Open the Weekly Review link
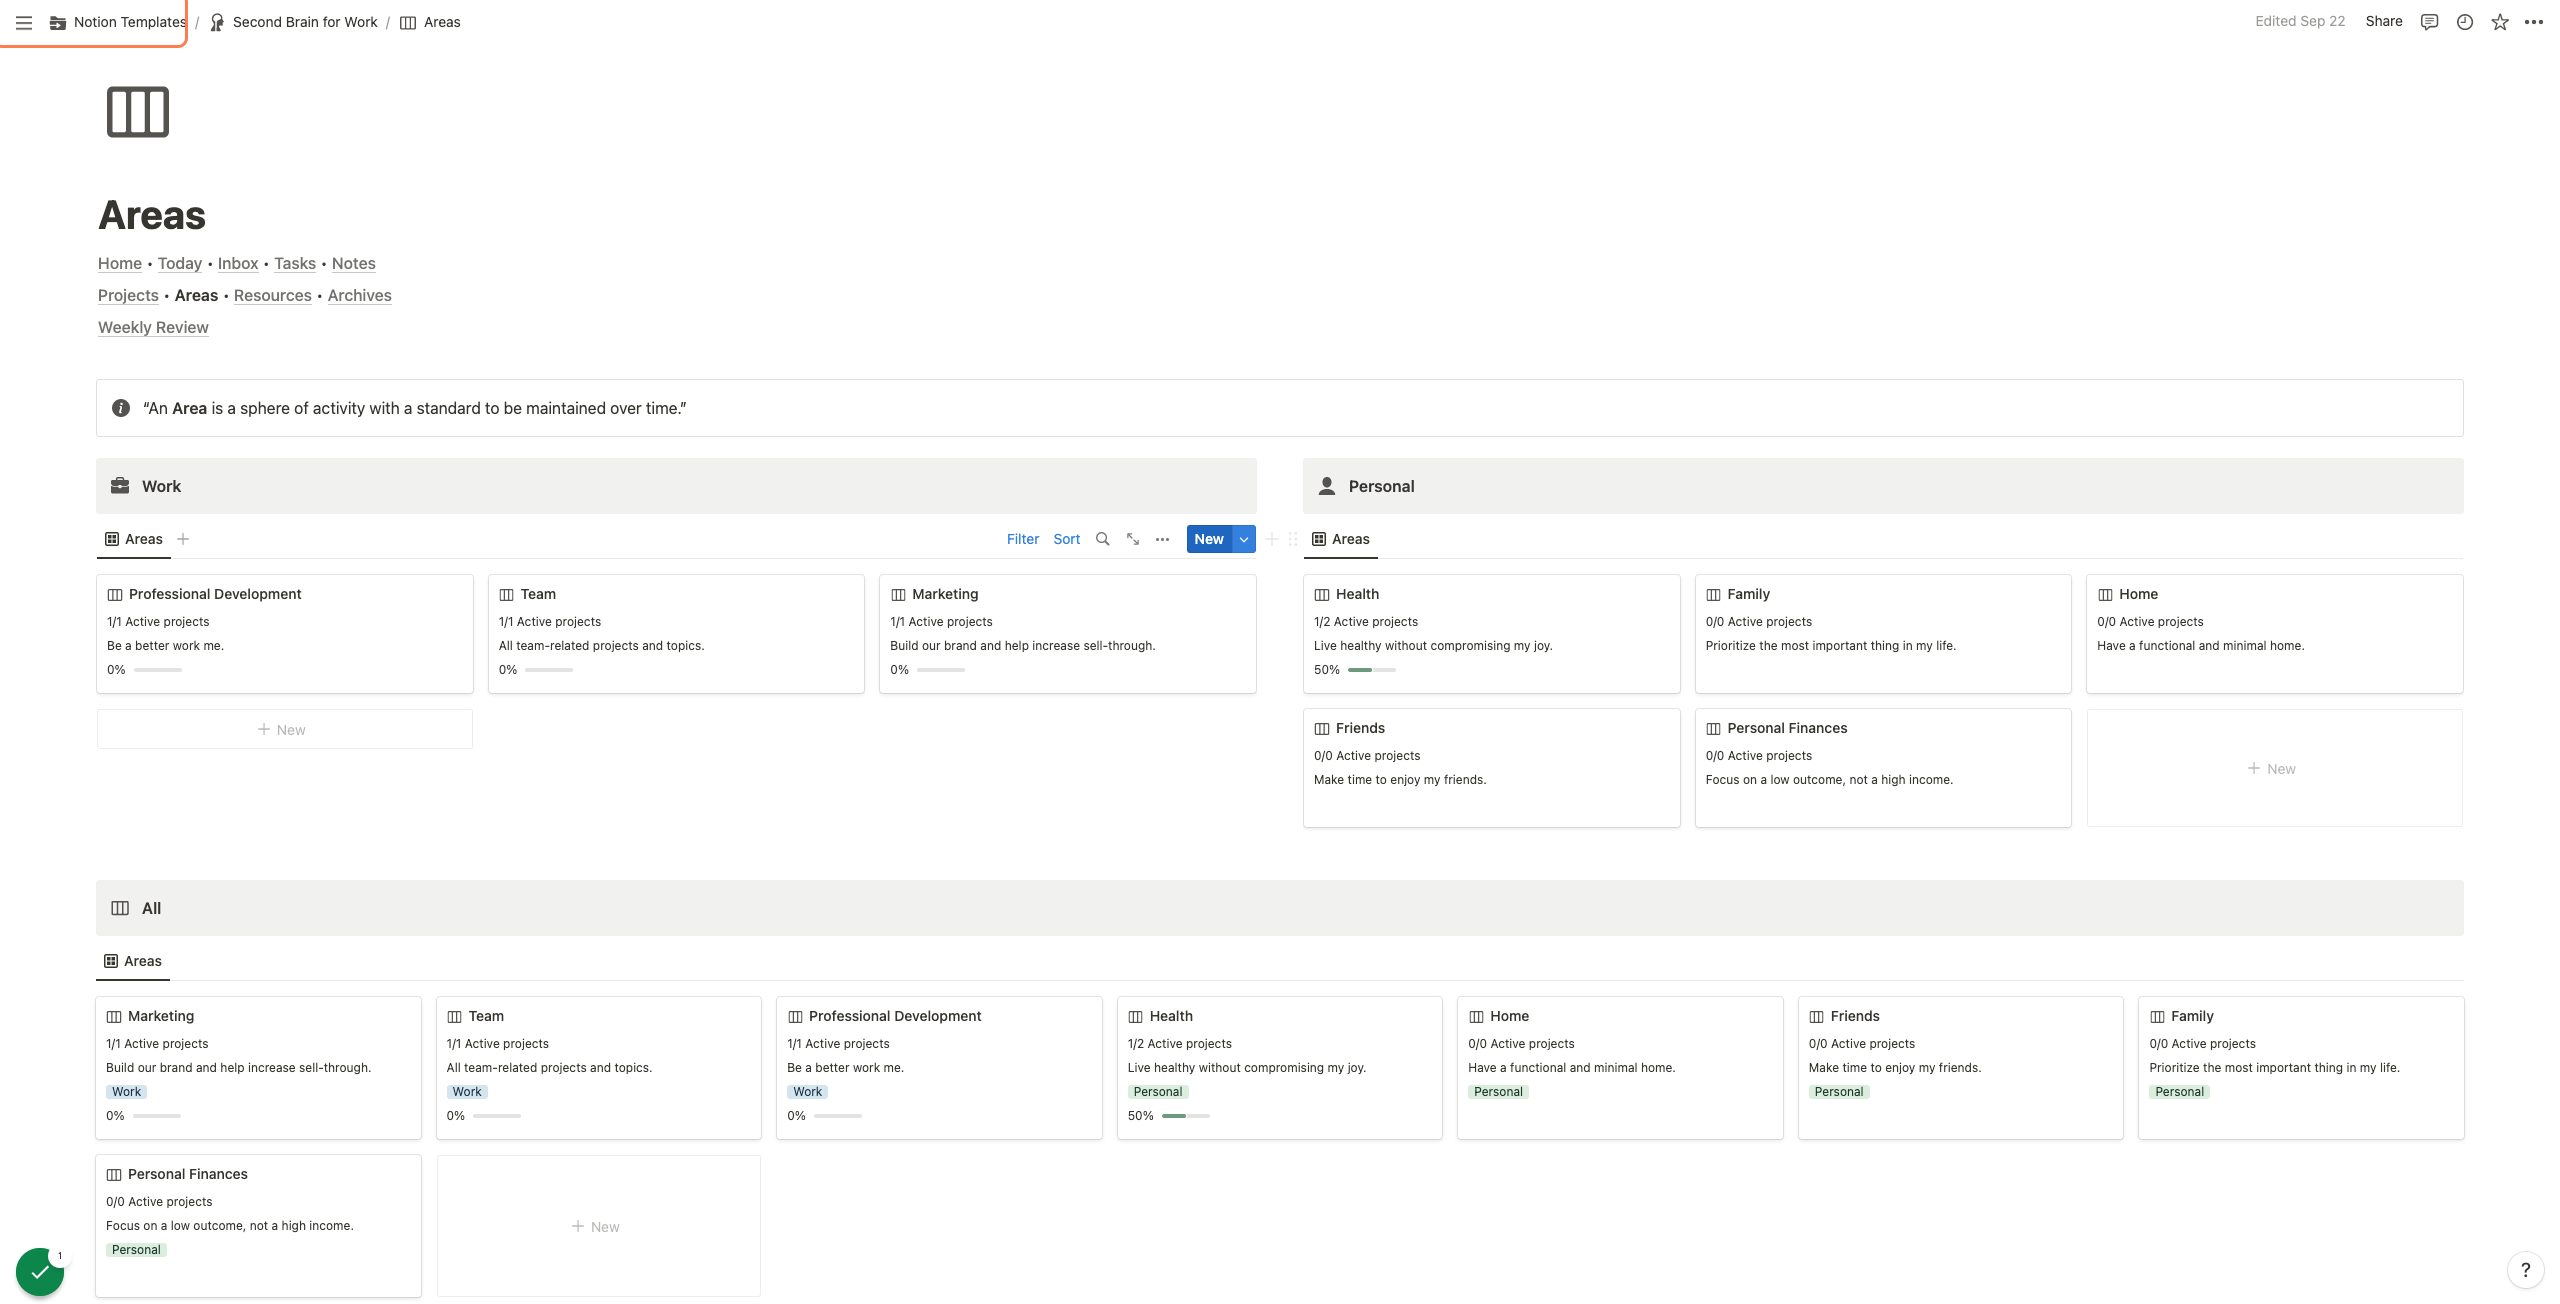The width and height of the screenshot is (2560, 1304). [x=153, y=327]
